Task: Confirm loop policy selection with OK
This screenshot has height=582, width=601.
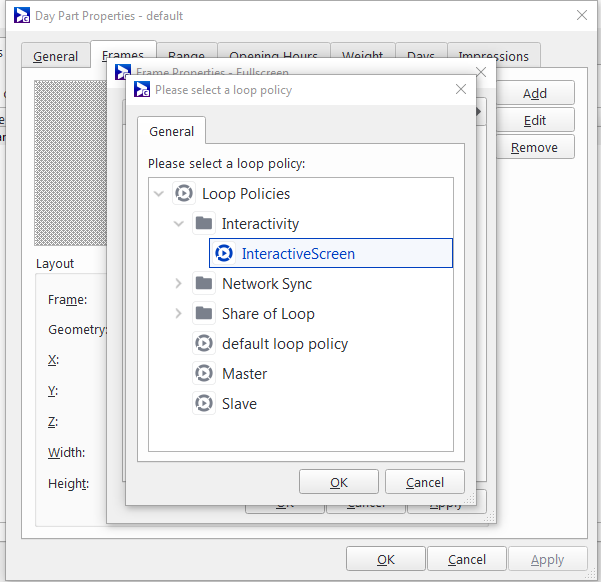Action: click(x=339, y=482)
